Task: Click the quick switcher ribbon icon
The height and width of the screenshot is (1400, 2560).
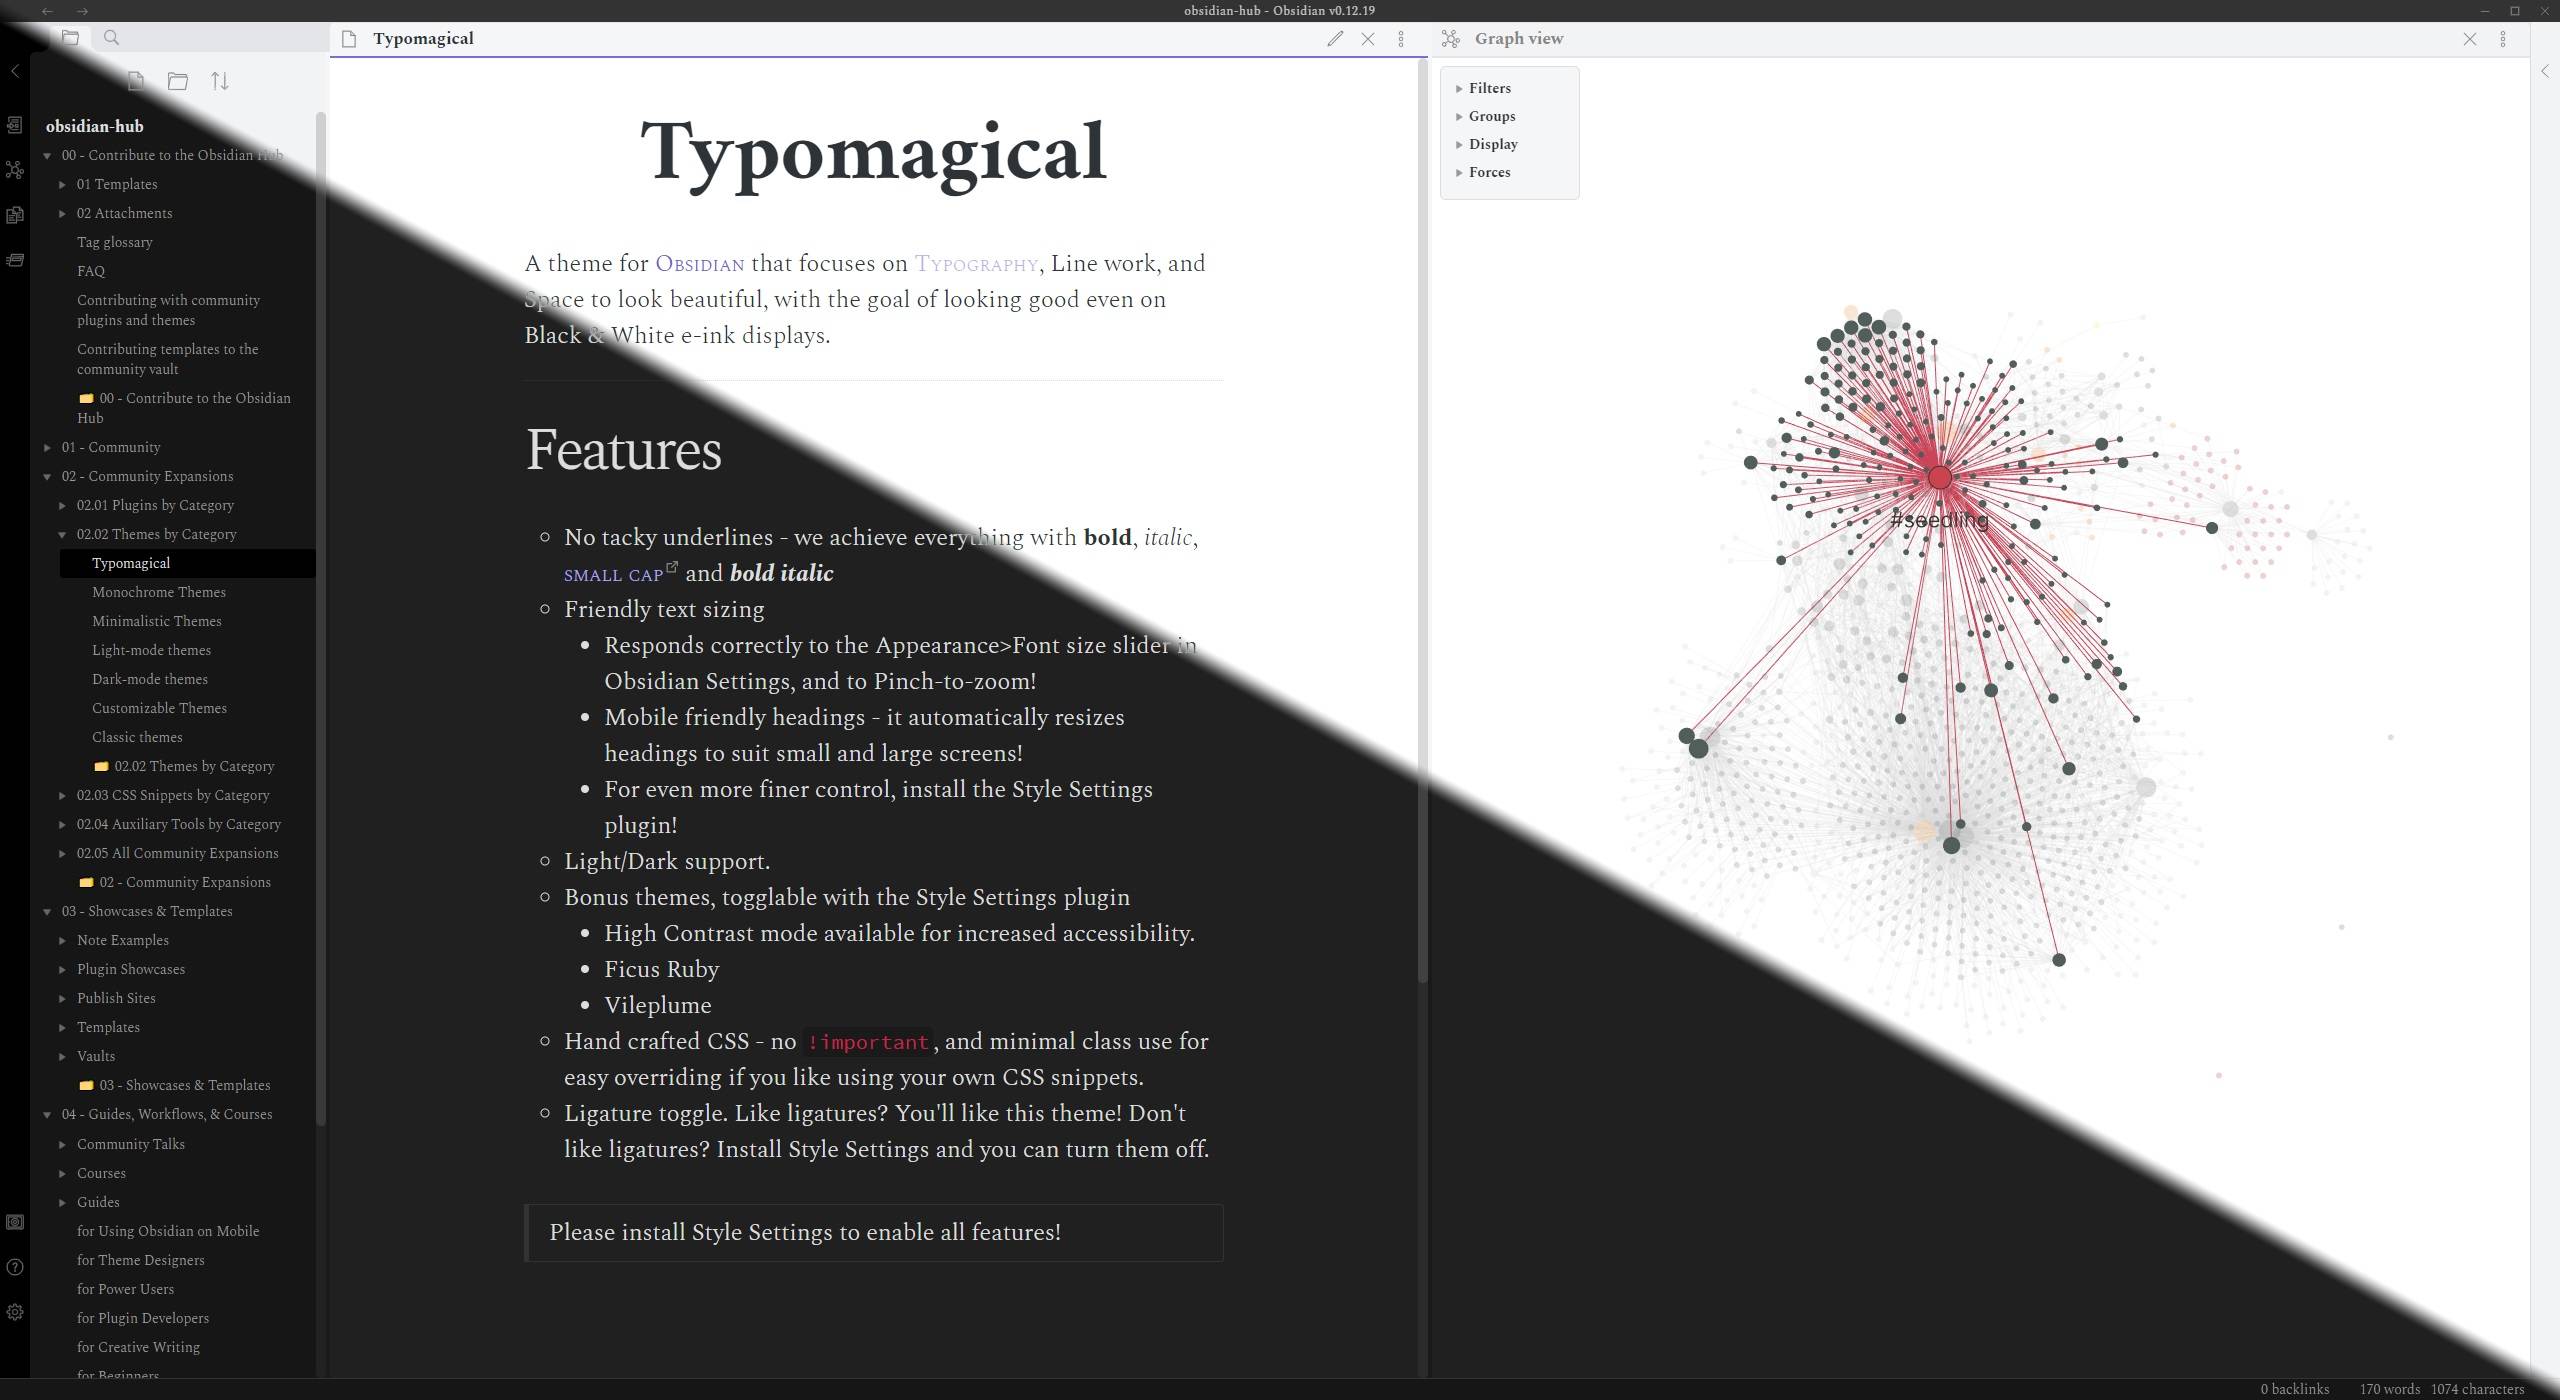Action: 14,125
